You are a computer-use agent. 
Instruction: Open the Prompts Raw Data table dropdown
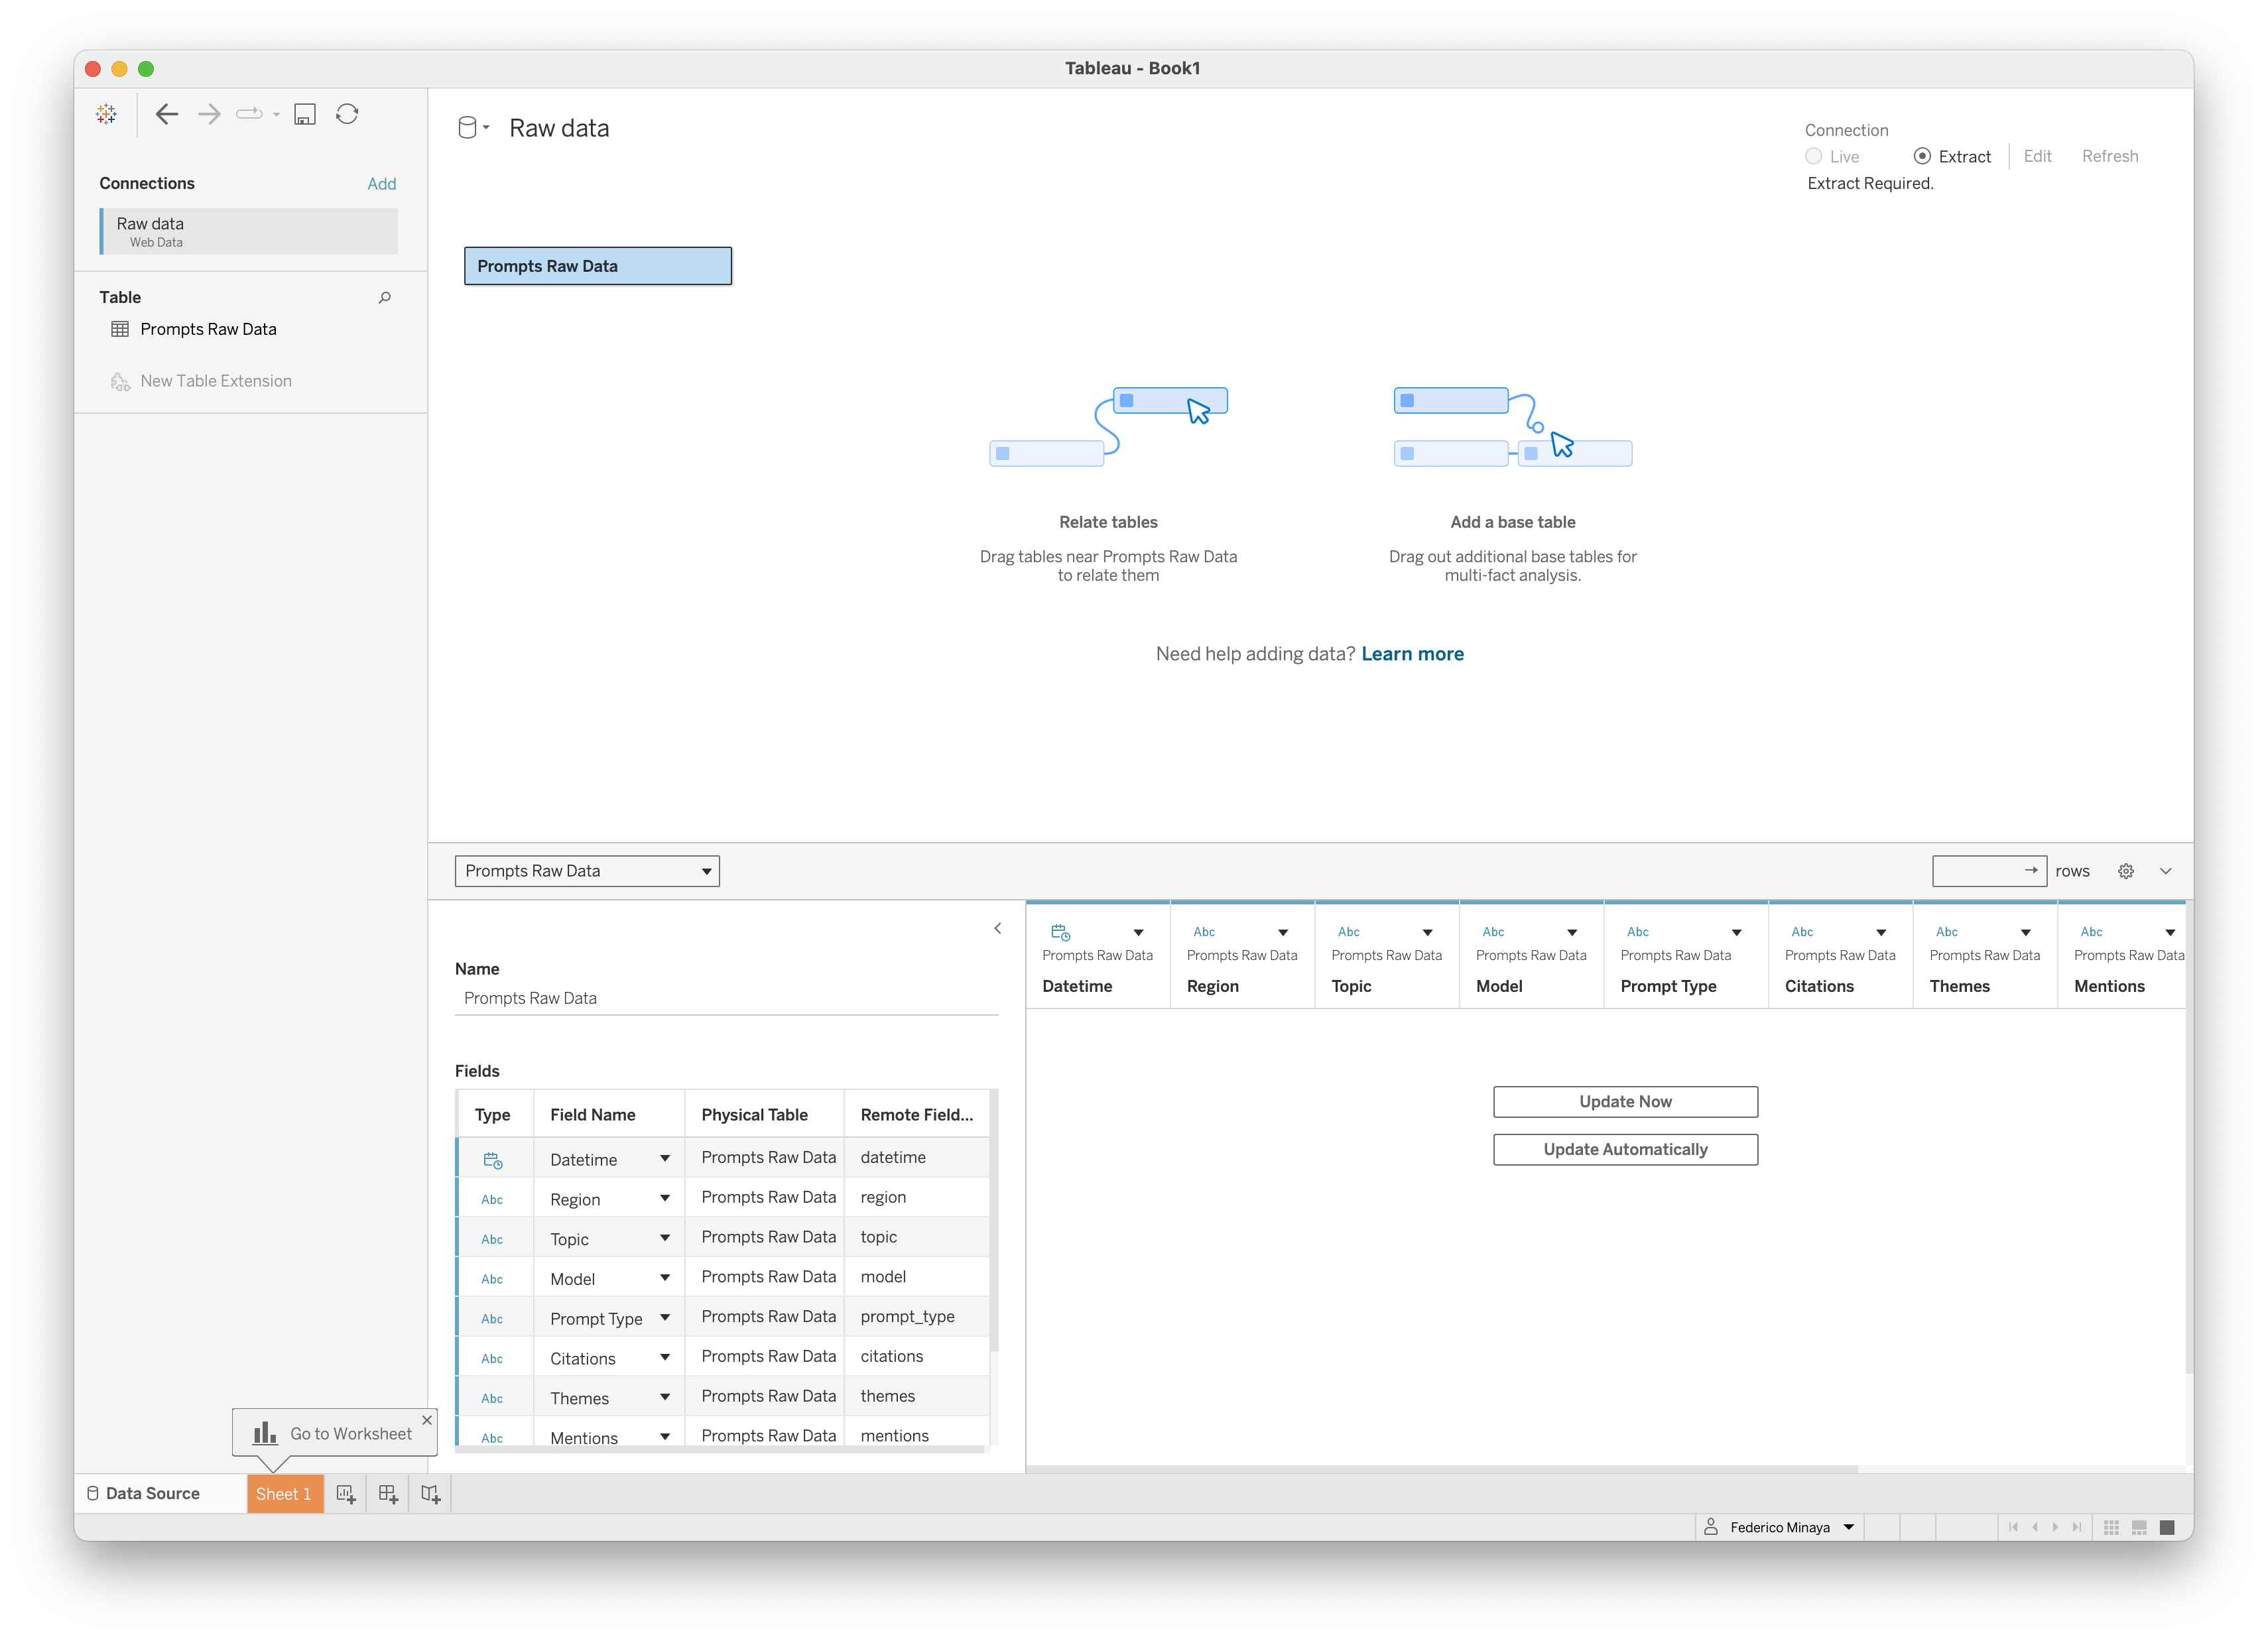coord(587,871)
